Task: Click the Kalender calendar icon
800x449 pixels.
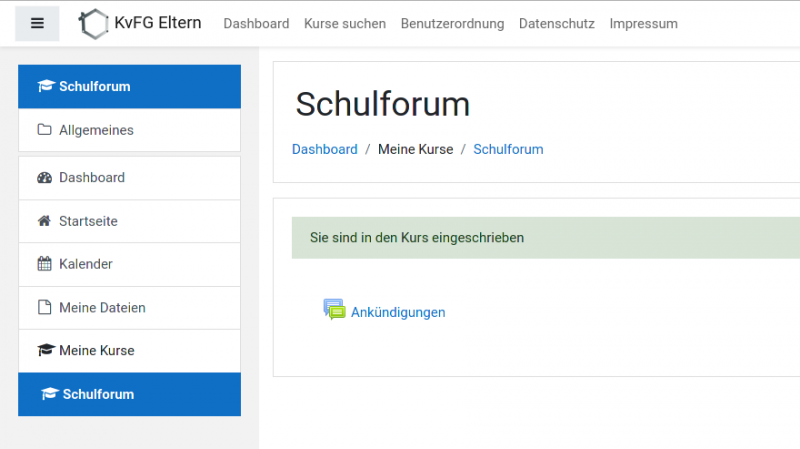Action: [44, 264]
